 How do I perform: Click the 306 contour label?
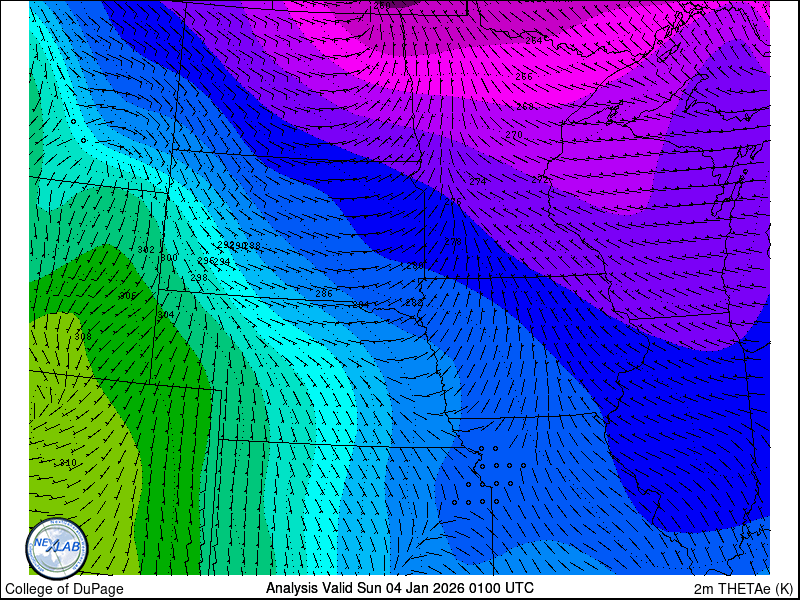click(128, 296)
